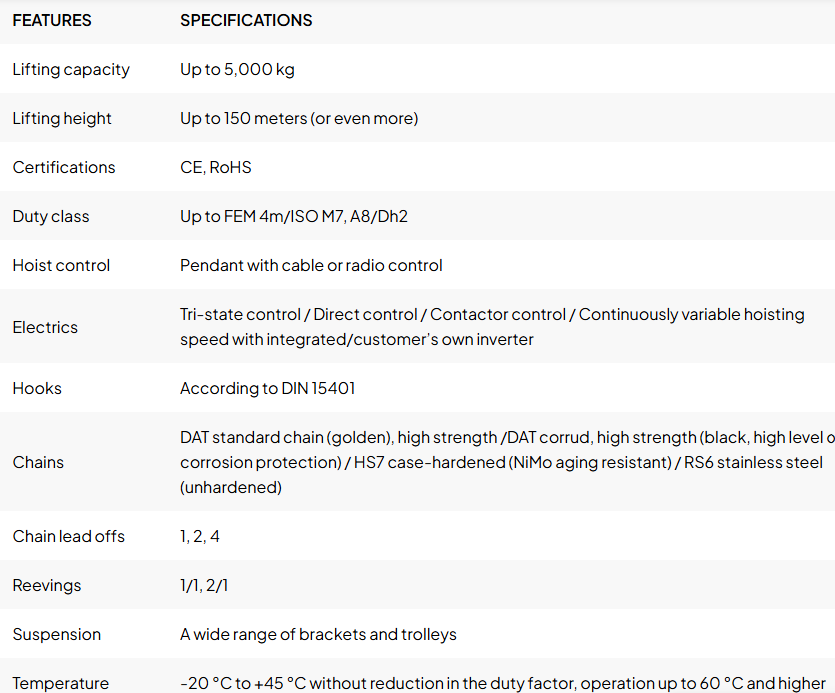Click the Chains row label

click(38, 462)
